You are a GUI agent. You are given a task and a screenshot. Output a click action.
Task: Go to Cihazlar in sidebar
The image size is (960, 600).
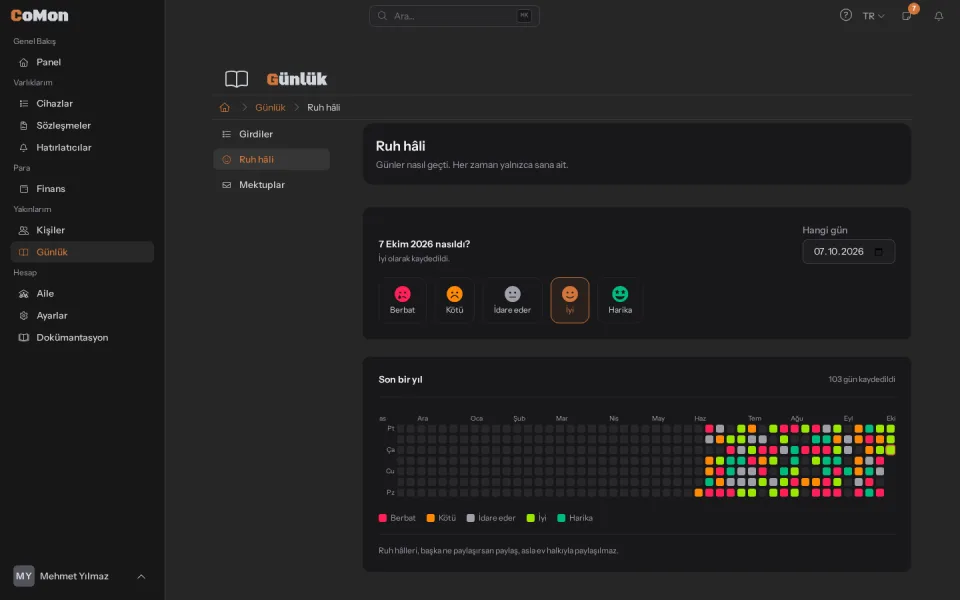[82, 103]
